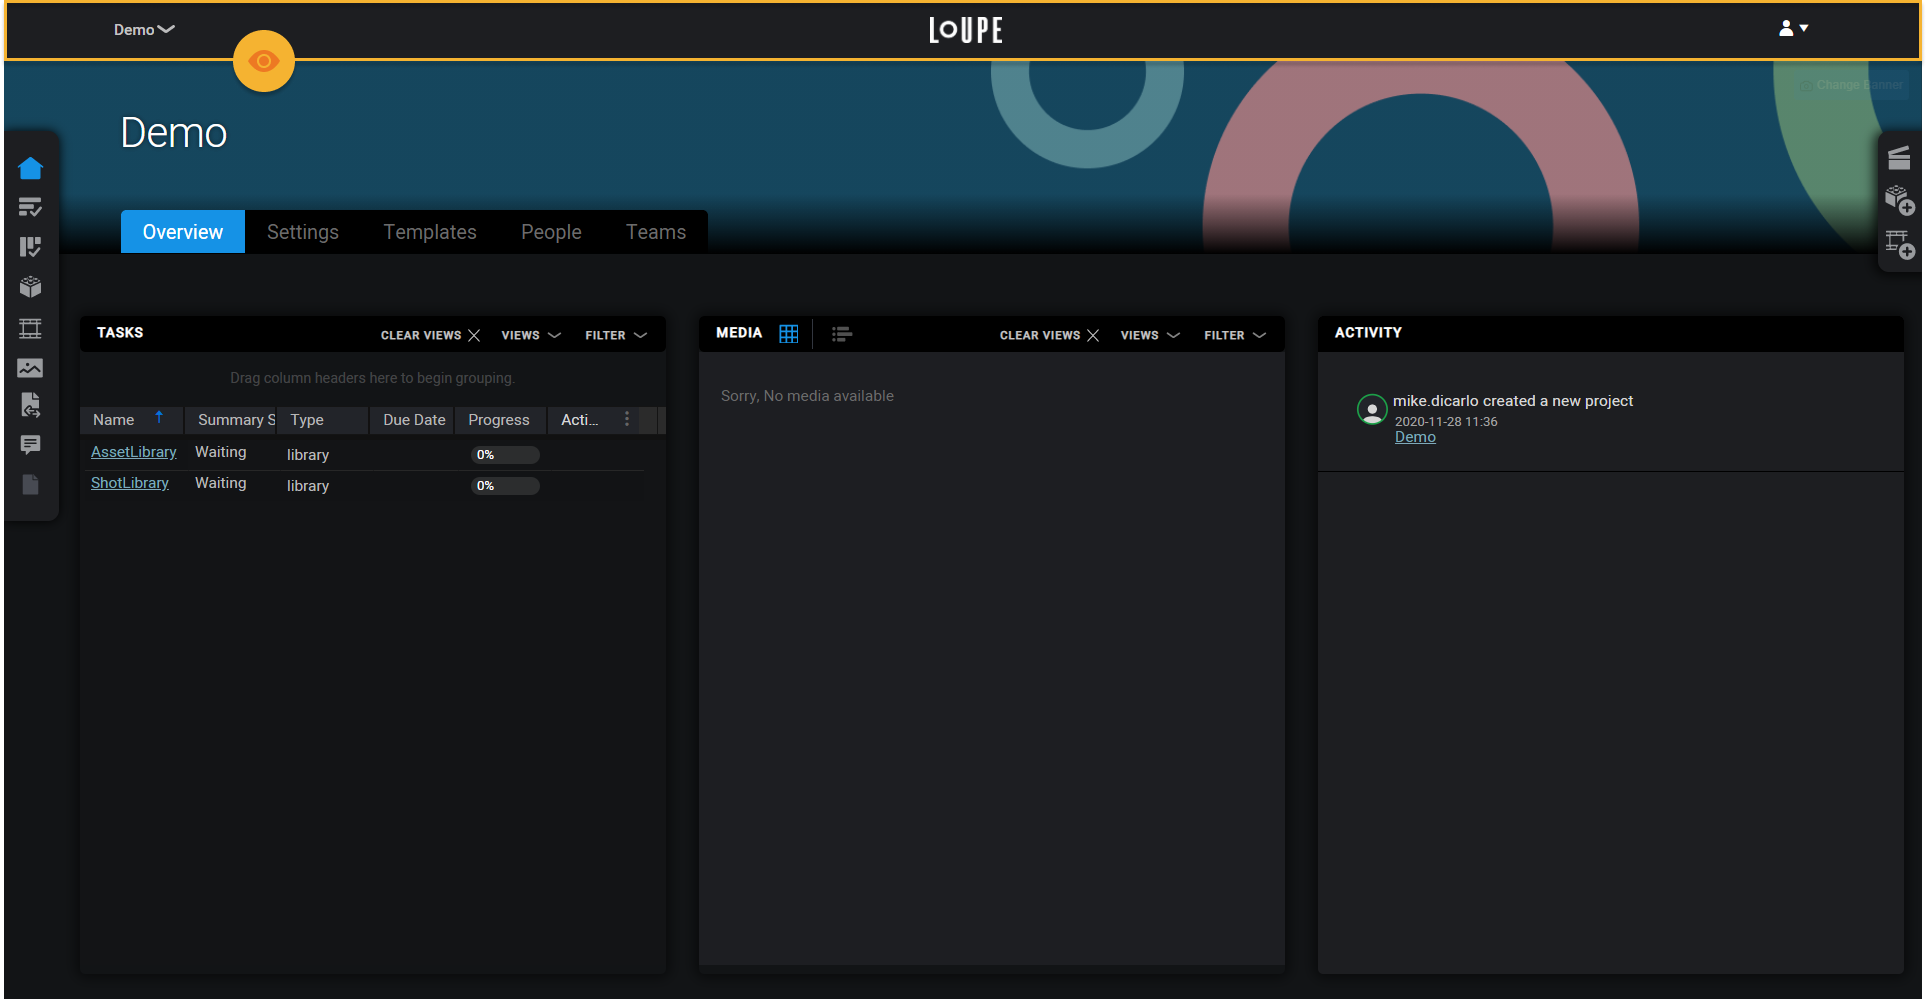
Task: Open the comments speech bubble icon in sidebar
Action: click(x=30, y=445)
